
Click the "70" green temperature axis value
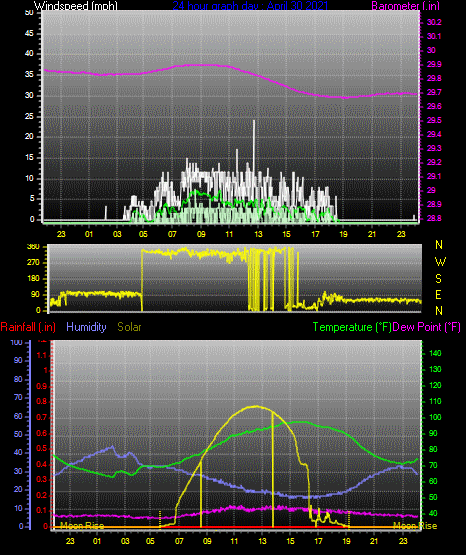(x=433, y=465)
